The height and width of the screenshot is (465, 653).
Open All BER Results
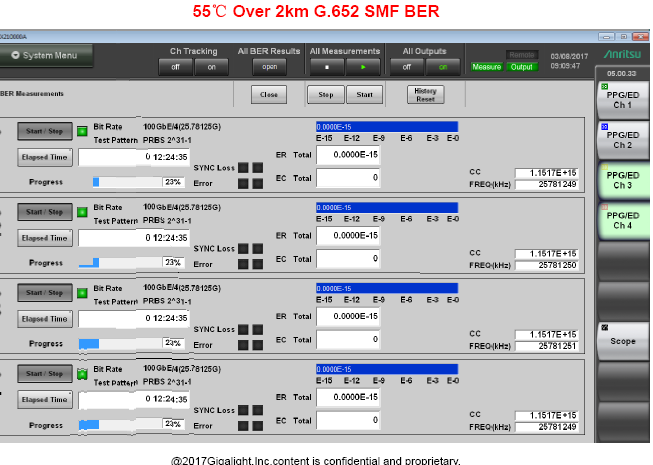269,67
